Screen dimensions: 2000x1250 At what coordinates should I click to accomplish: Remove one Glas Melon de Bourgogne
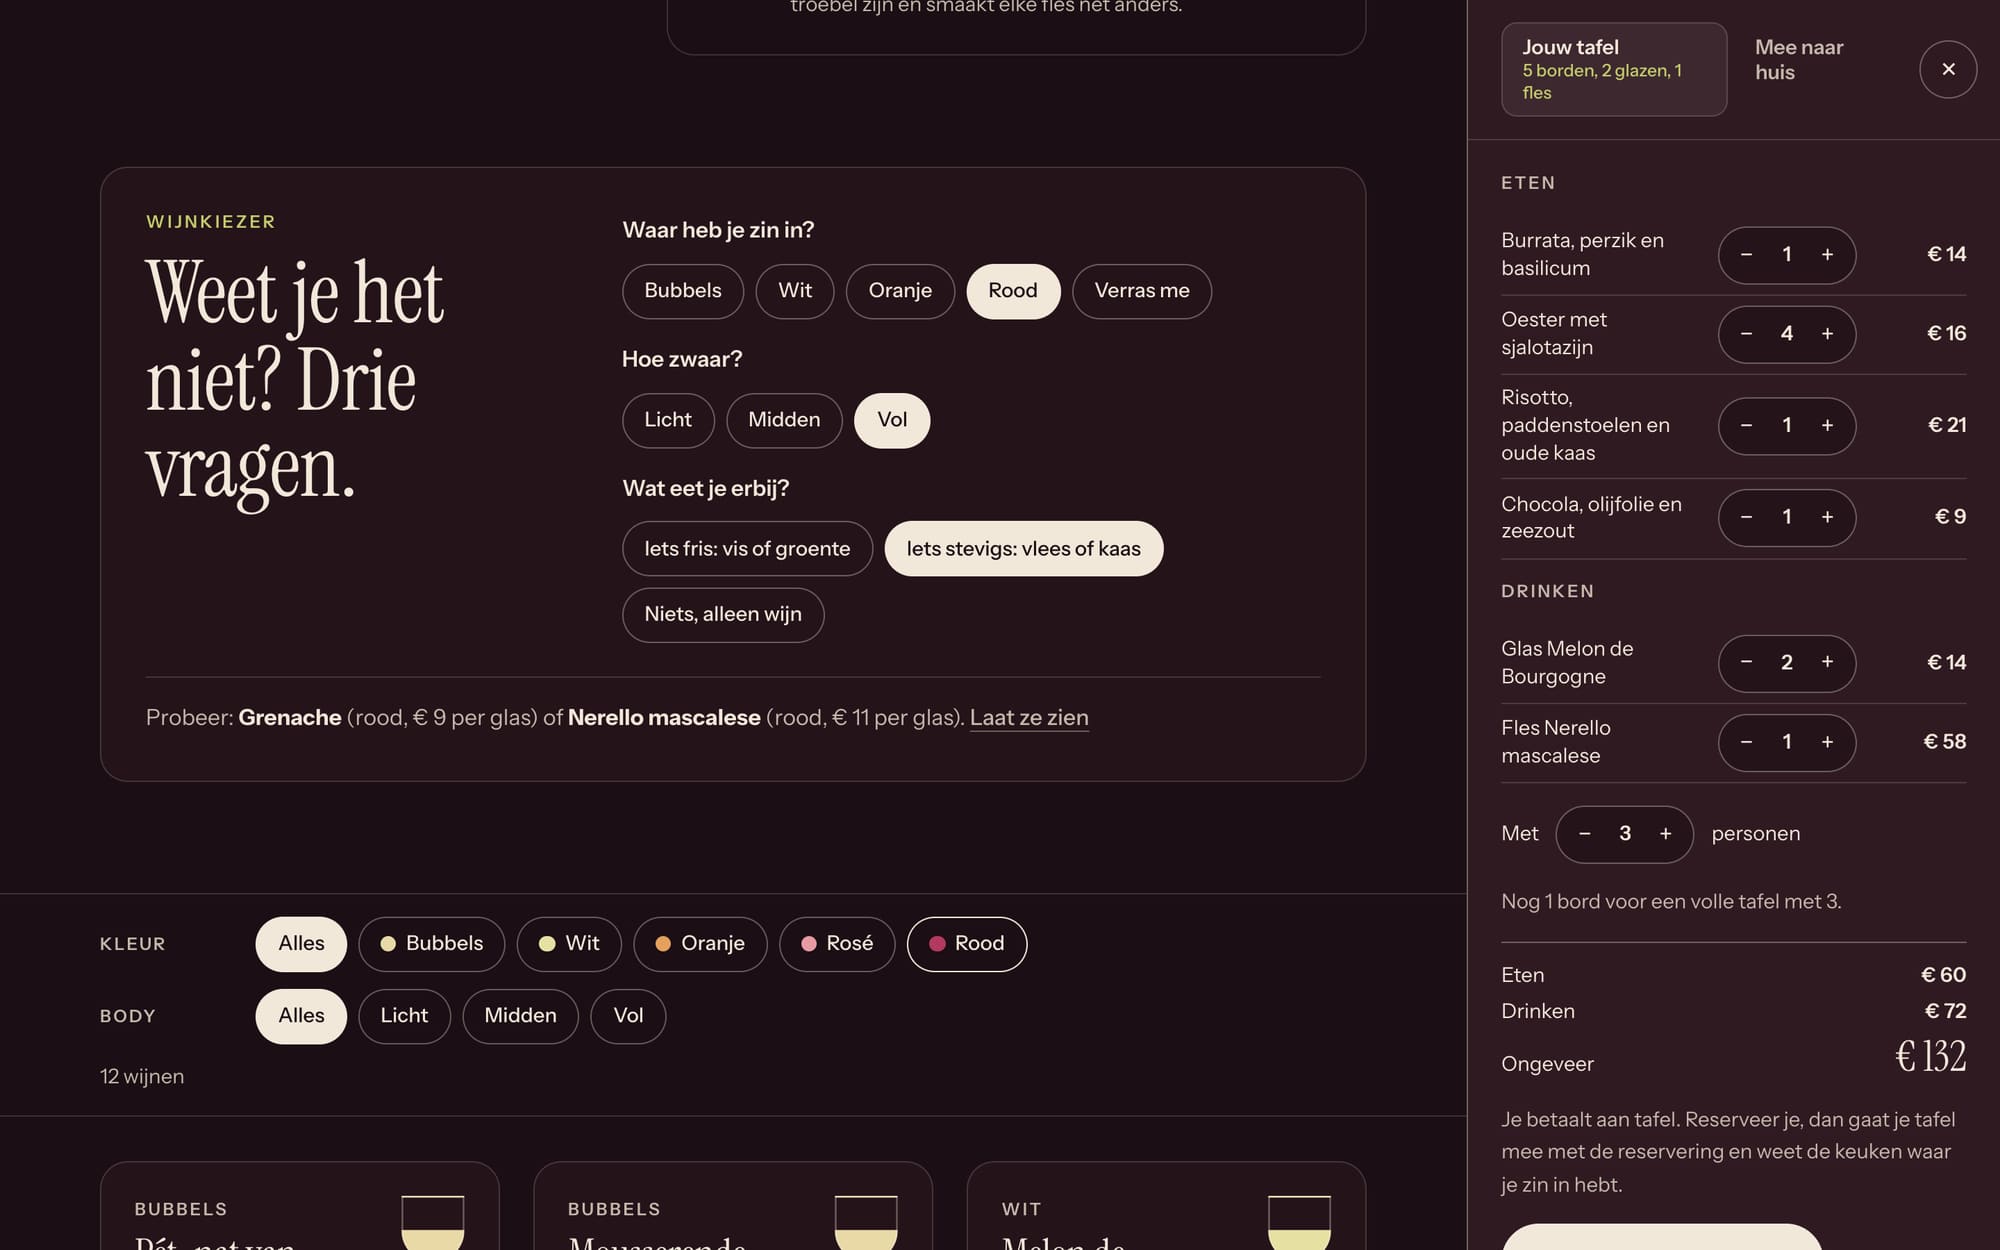click(1746, 663)
